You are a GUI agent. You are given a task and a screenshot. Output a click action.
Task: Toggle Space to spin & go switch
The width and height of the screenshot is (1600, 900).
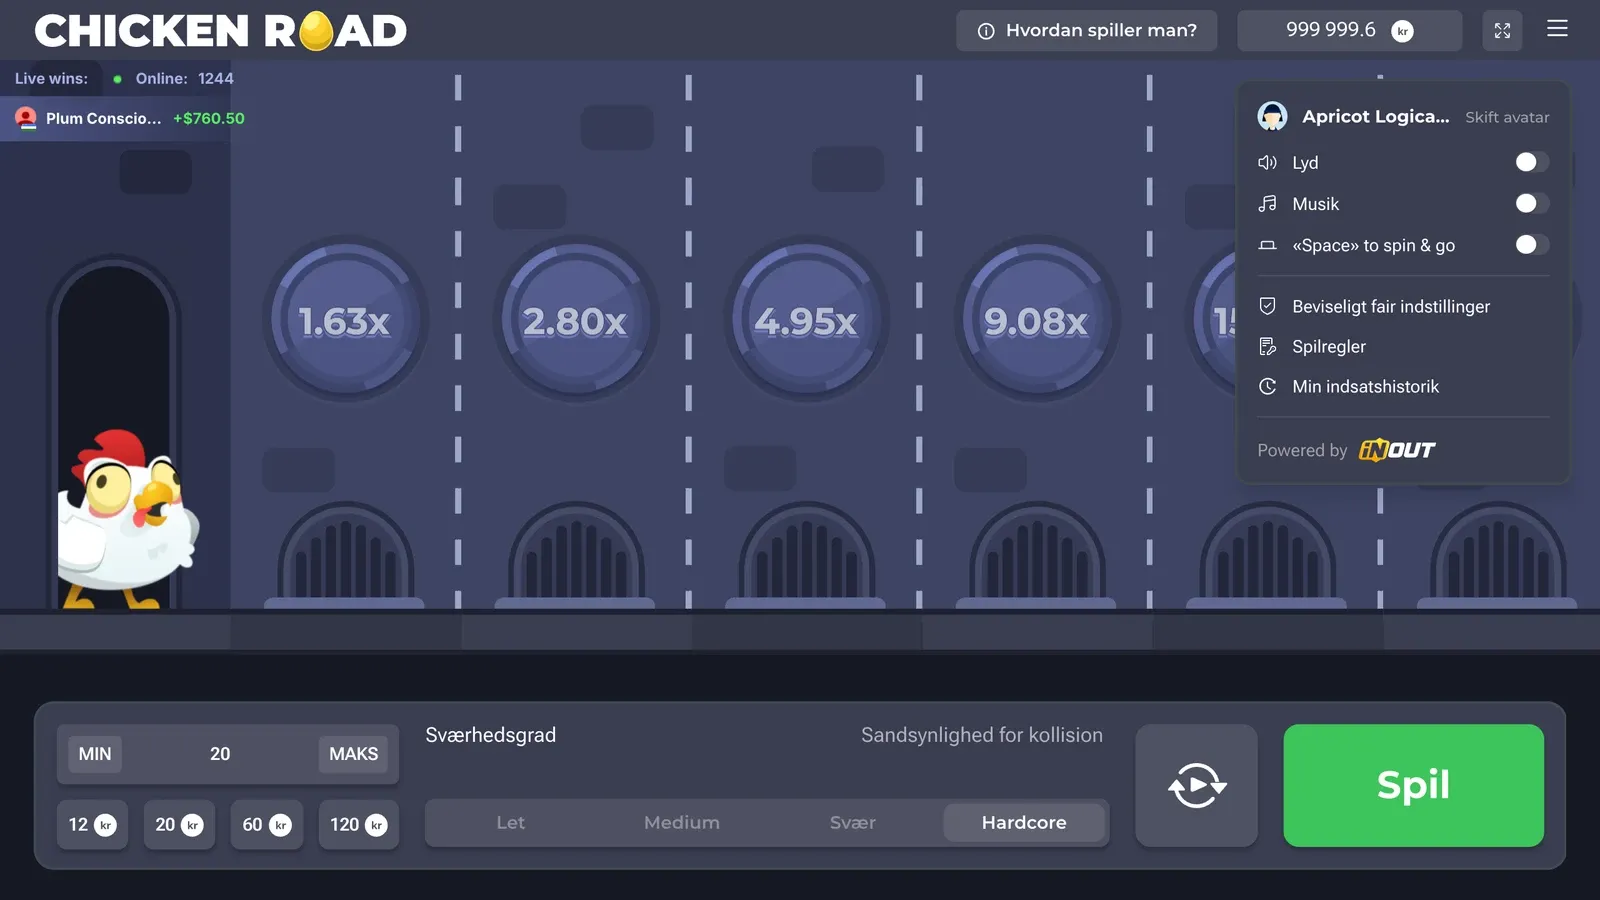pos(1532,245)
